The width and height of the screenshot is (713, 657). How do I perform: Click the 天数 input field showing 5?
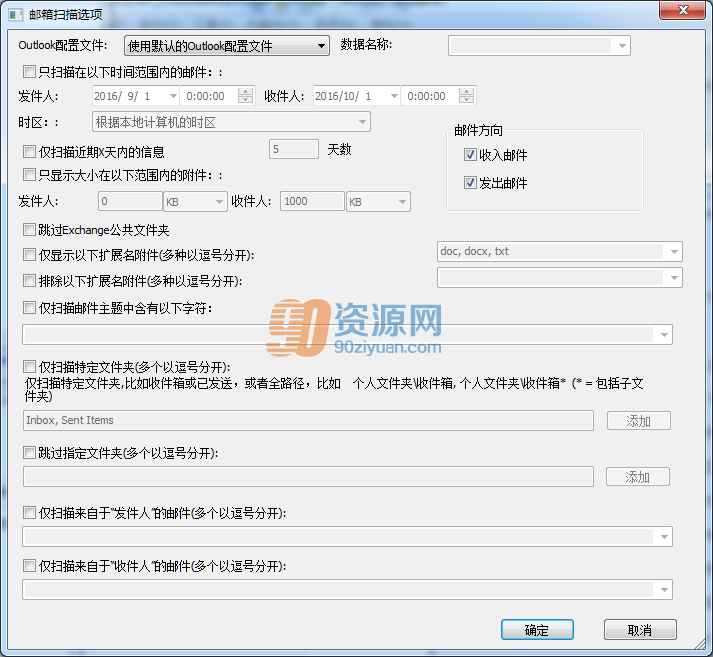tap(294, 149)
